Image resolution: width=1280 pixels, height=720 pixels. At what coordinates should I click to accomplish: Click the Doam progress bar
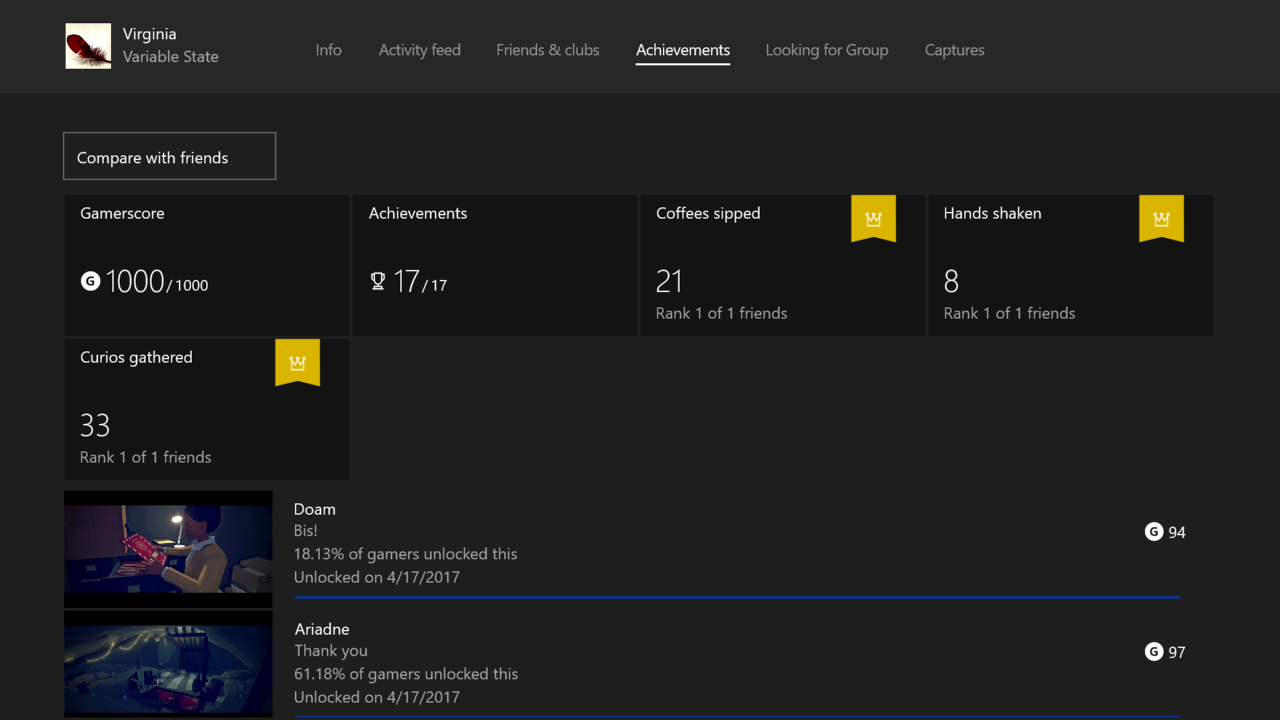[x=737, y=597]
